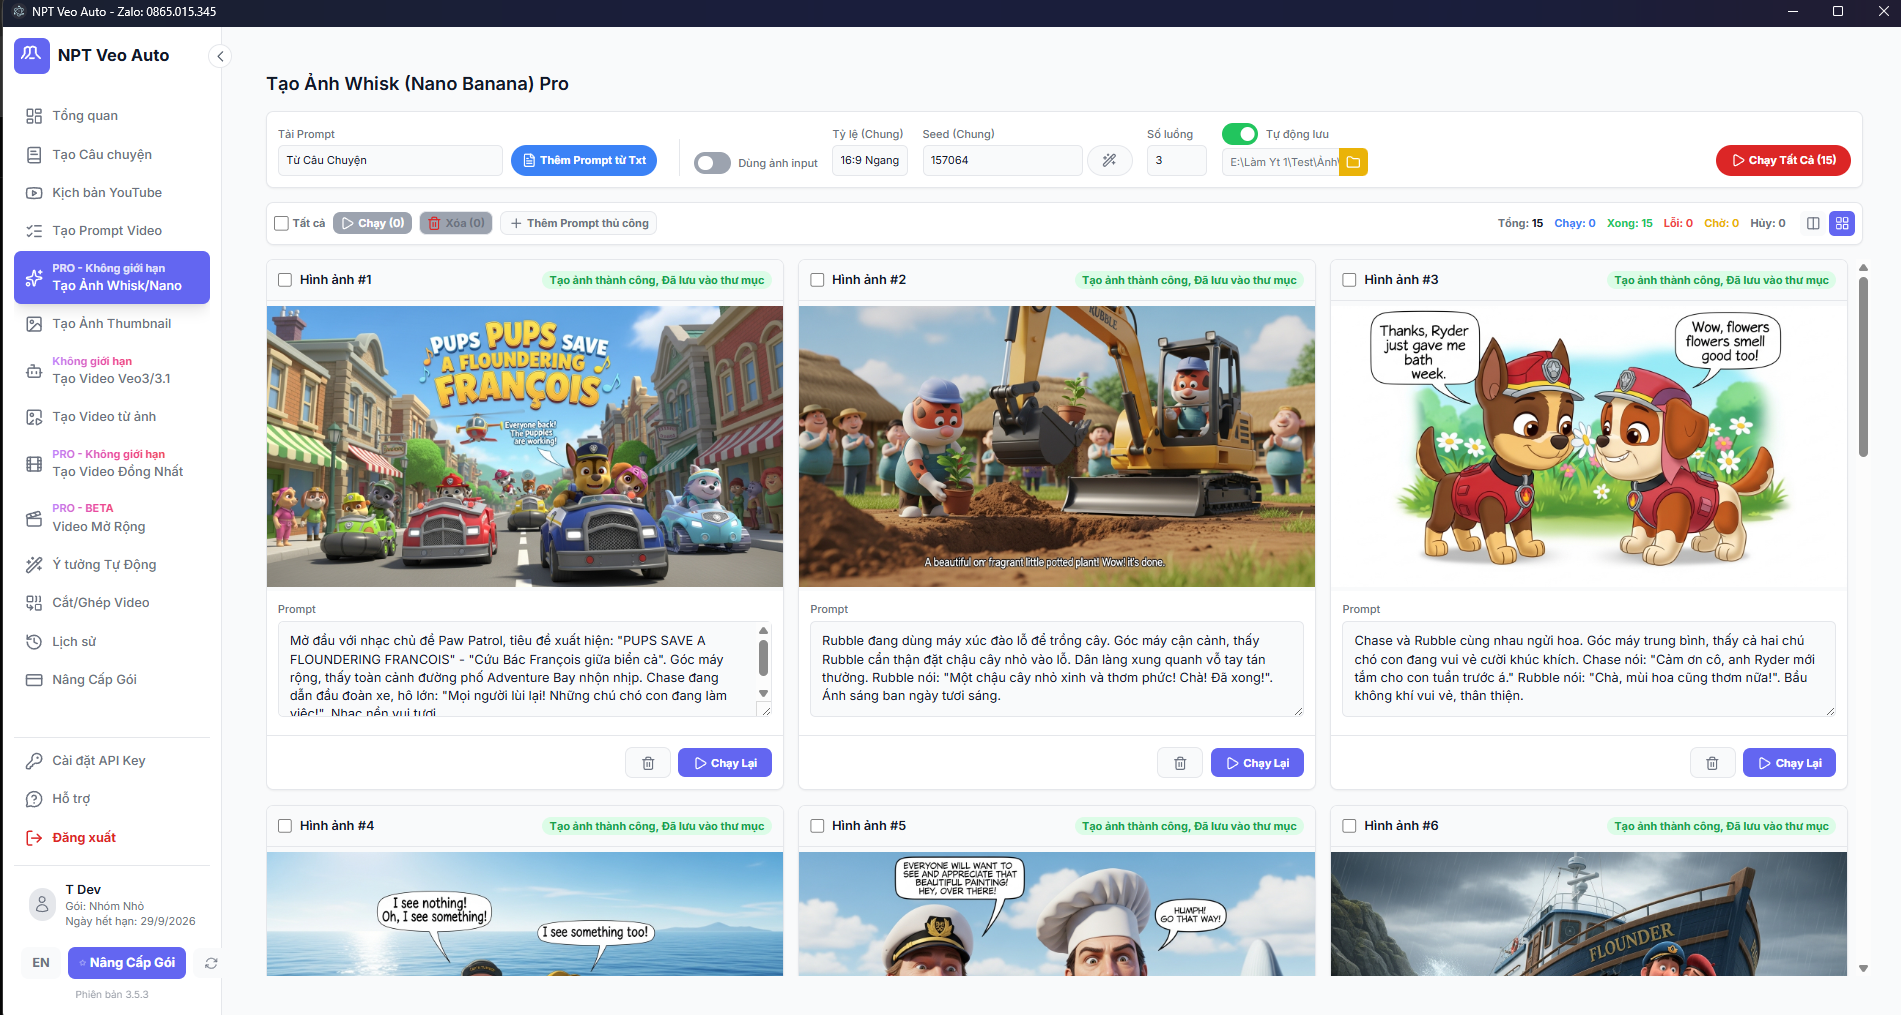This screenshot has height=1015, width=1901.
Task: Click the Hình ảnh #3 puppies thumbnail
Action: pos(1588,446)
